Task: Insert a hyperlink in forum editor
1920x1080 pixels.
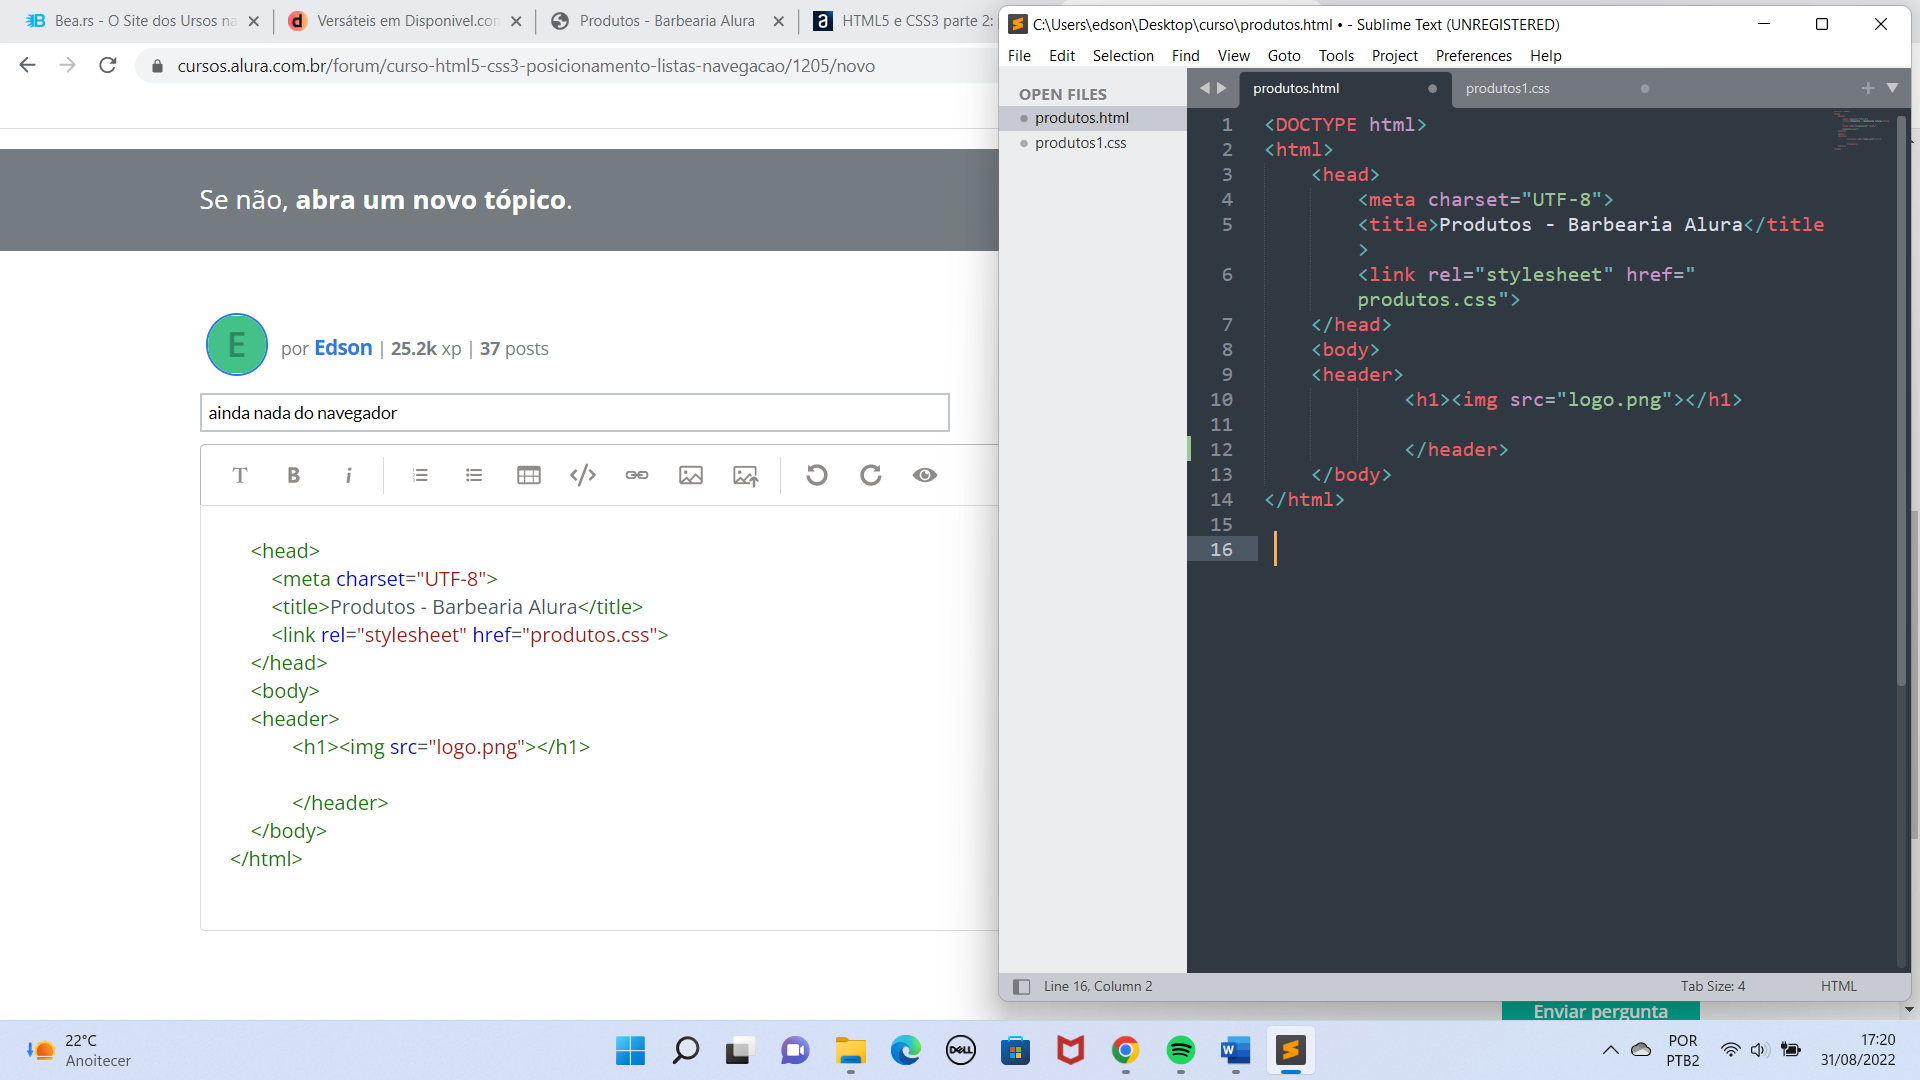Action: 637,475
